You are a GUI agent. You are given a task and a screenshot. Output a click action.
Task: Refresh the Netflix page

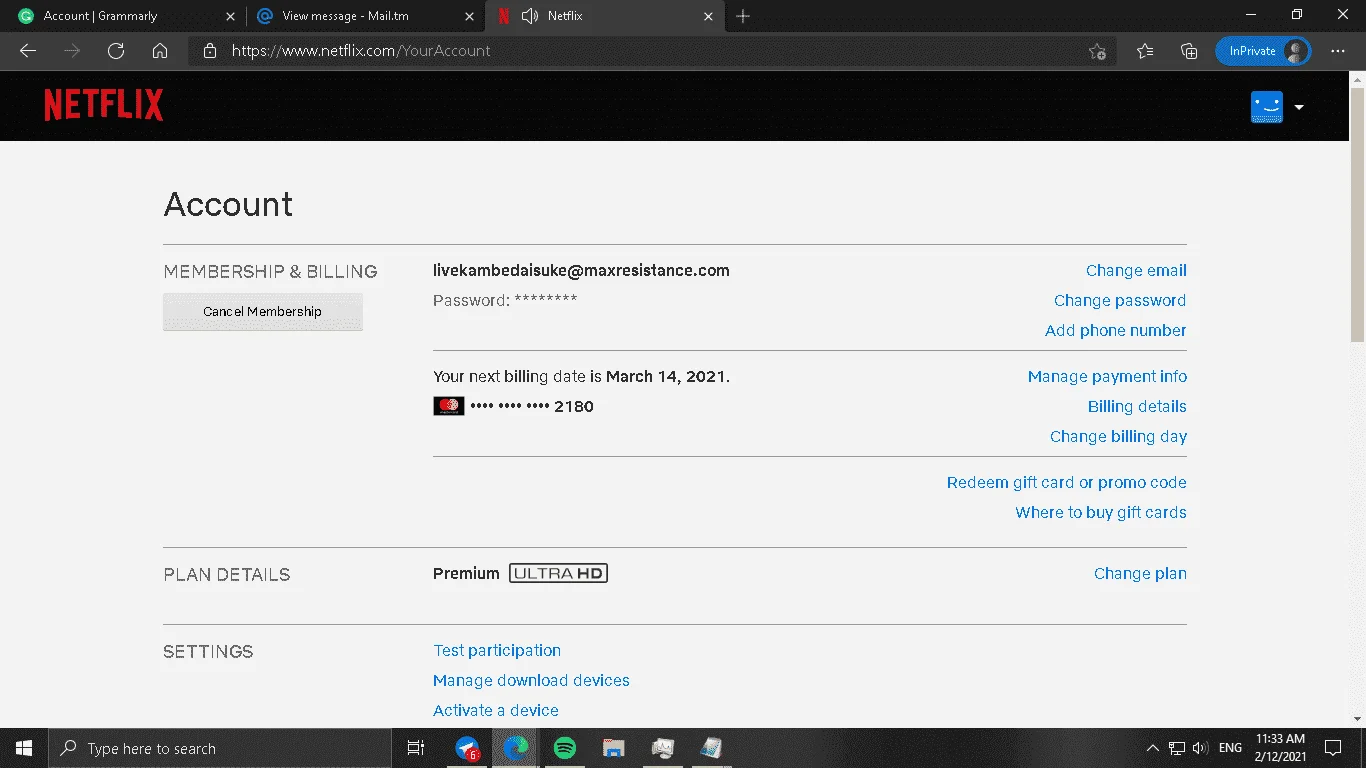pos(116,51)
